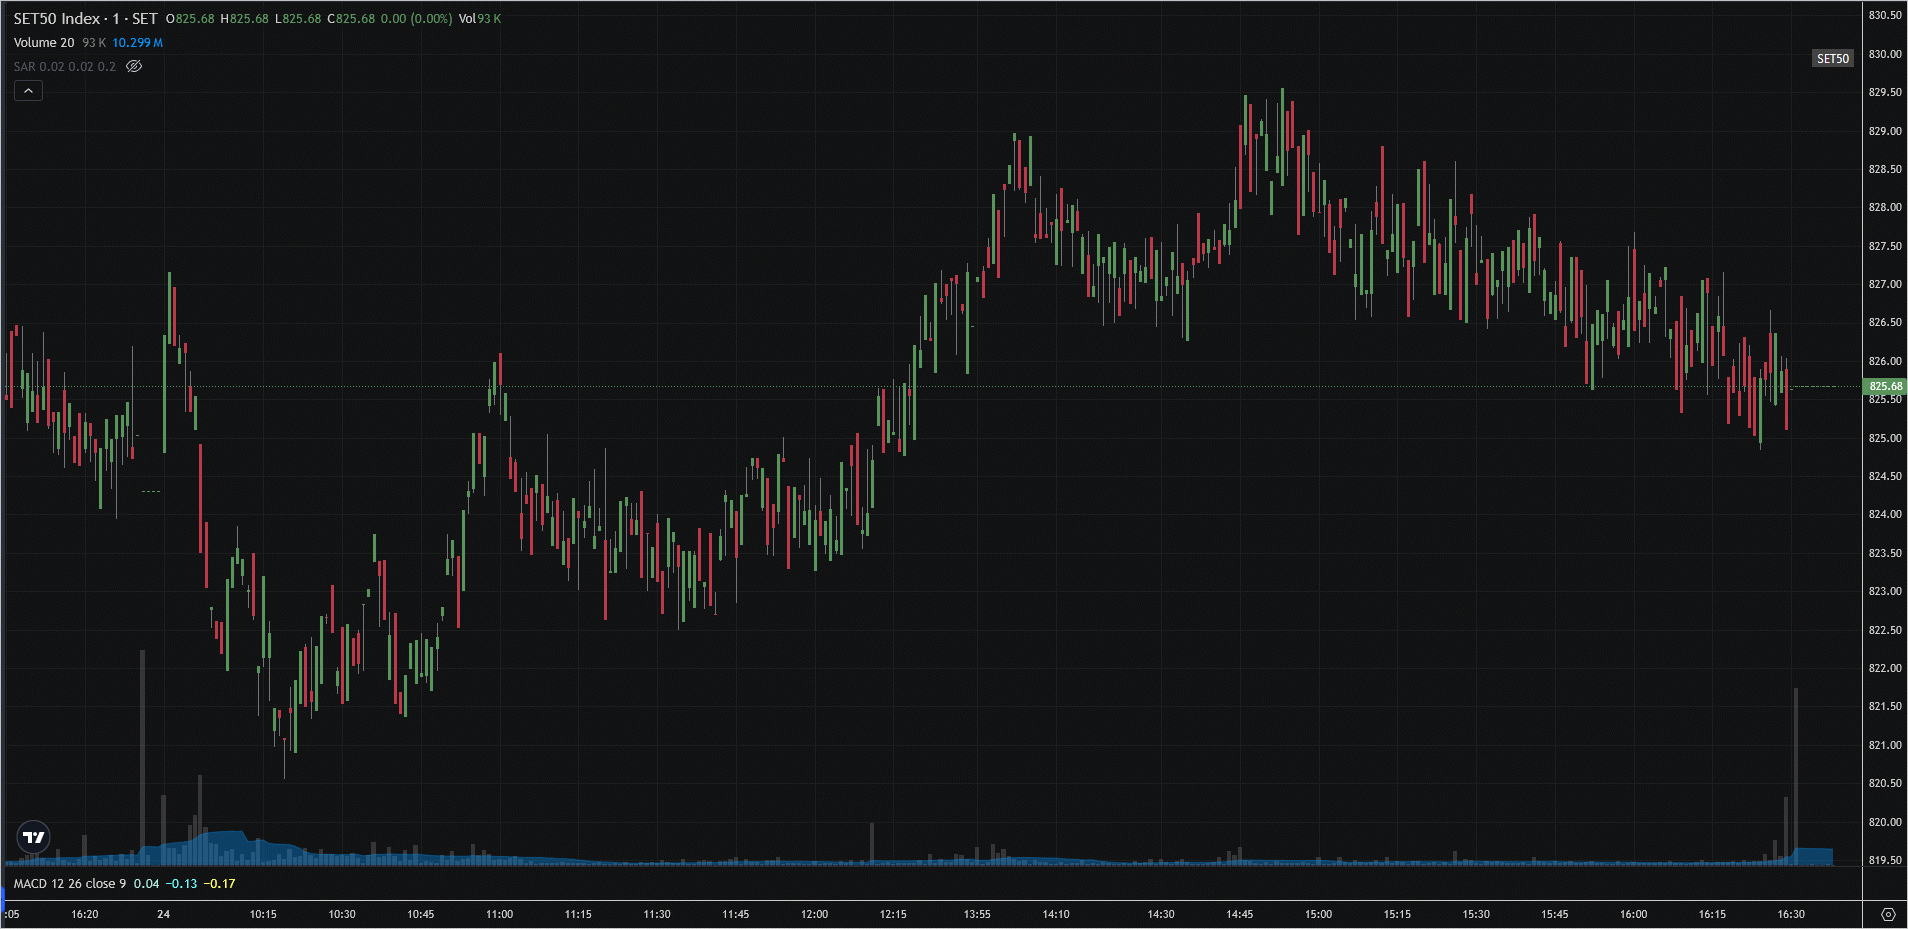Click the 830.00 level on price scale
Image resolution: width=1908 pixels, height=929 pixels.
(x=1885, y=54)
